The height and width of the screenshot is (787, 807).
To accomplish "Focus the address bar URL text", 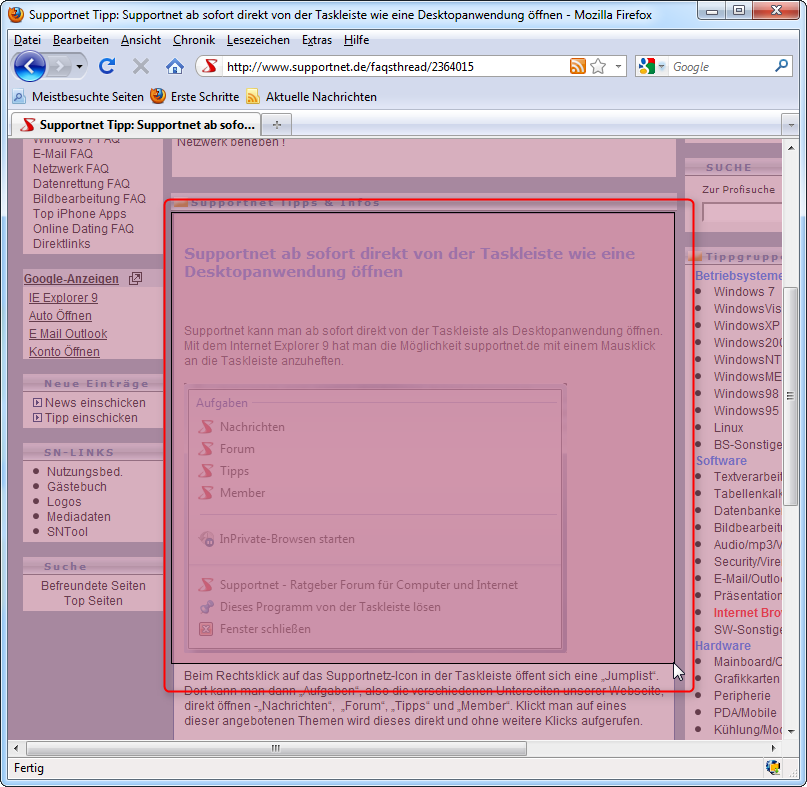I will pos(350,66).
